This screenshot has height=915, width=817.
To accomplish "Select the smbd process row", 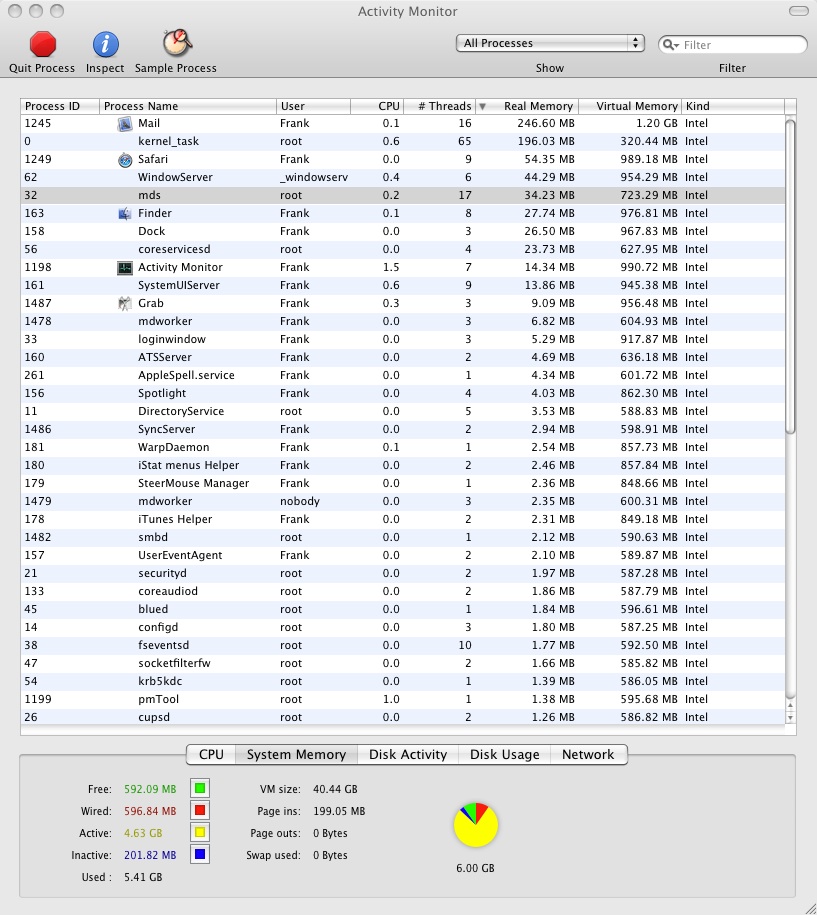I will [x=403, y=537].
